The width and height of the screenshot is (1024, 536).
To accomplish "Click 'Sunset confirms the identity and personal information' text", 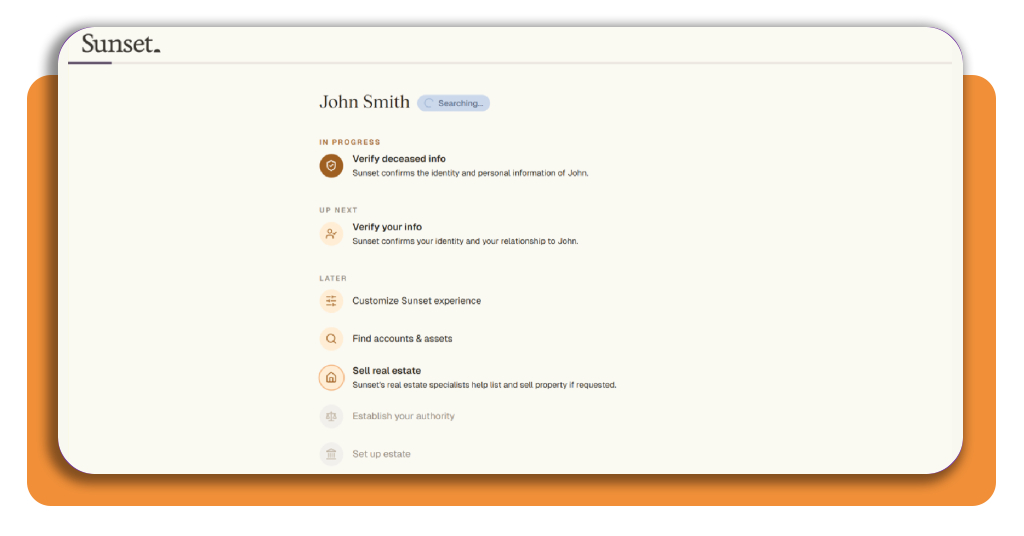I will coord(470,173).
